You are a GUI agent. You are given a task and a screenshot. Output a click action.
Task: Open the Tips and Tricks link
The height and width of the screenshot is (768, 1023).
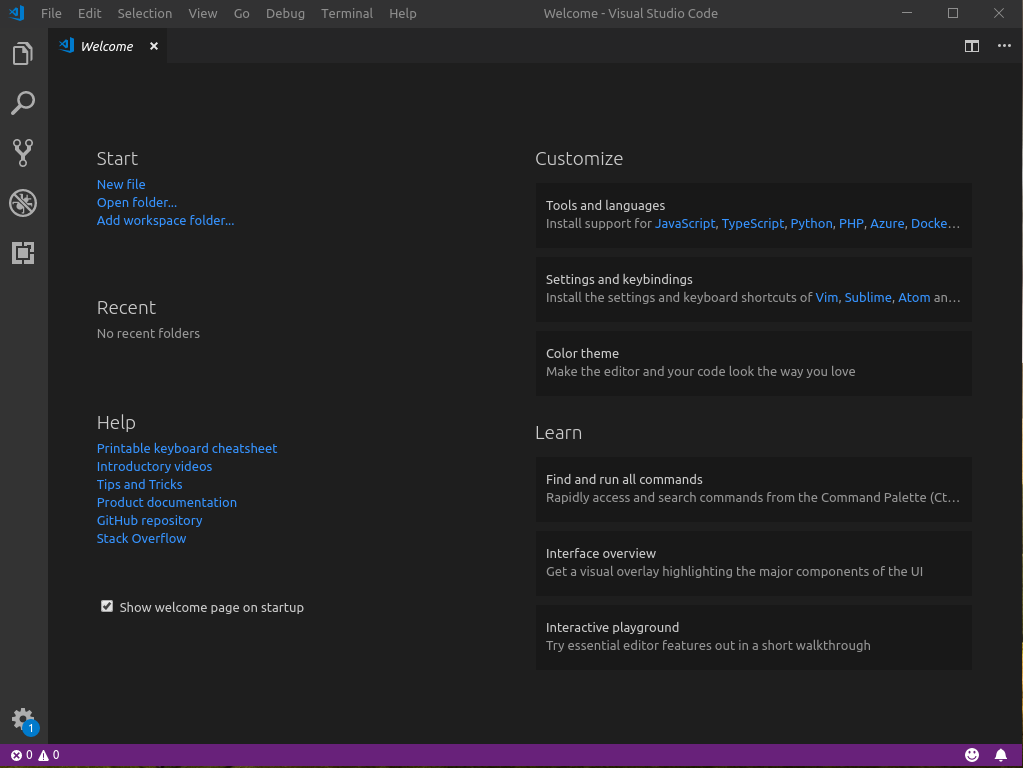coord(140,484)
